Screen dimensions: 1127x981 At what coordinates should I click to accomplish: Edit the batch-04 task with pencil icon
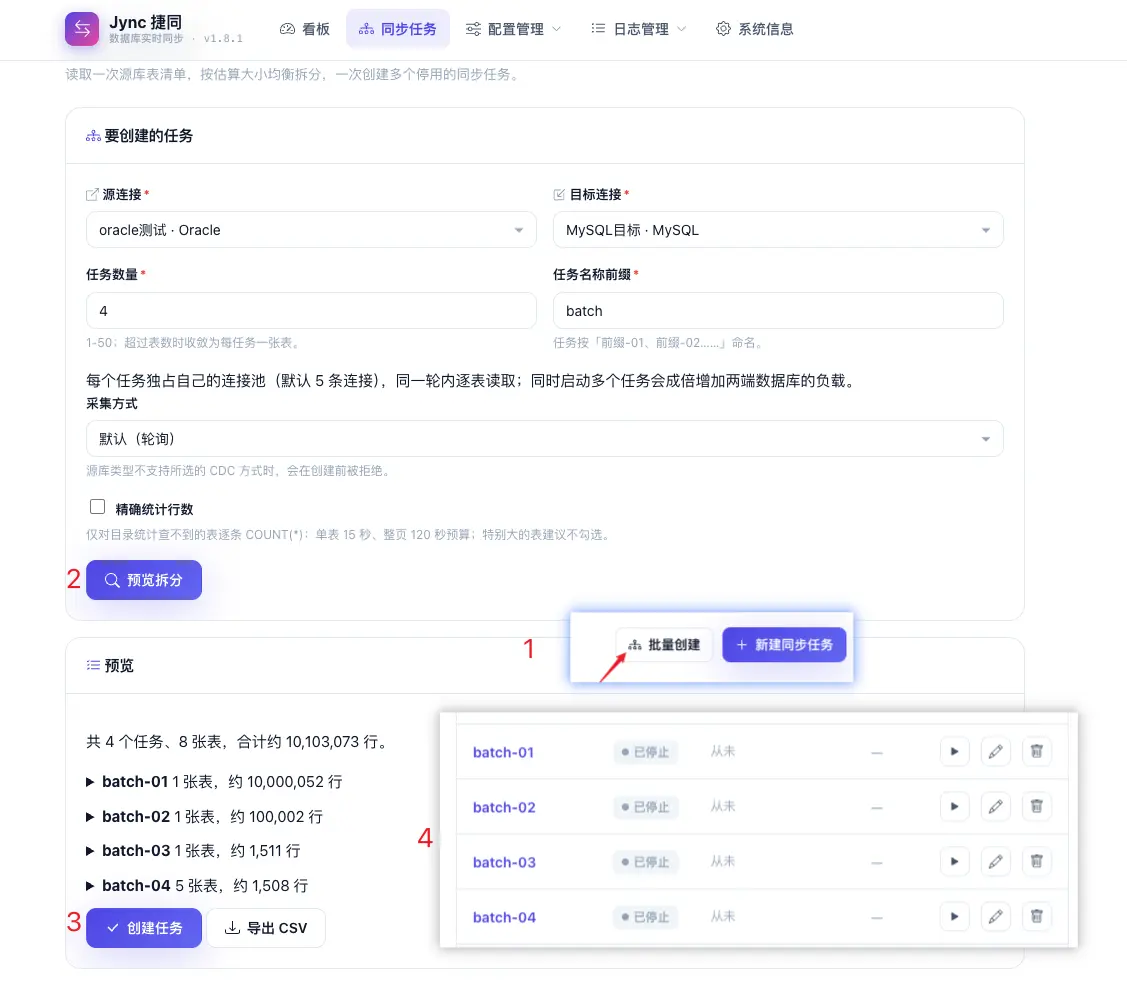tap(995, 916)
